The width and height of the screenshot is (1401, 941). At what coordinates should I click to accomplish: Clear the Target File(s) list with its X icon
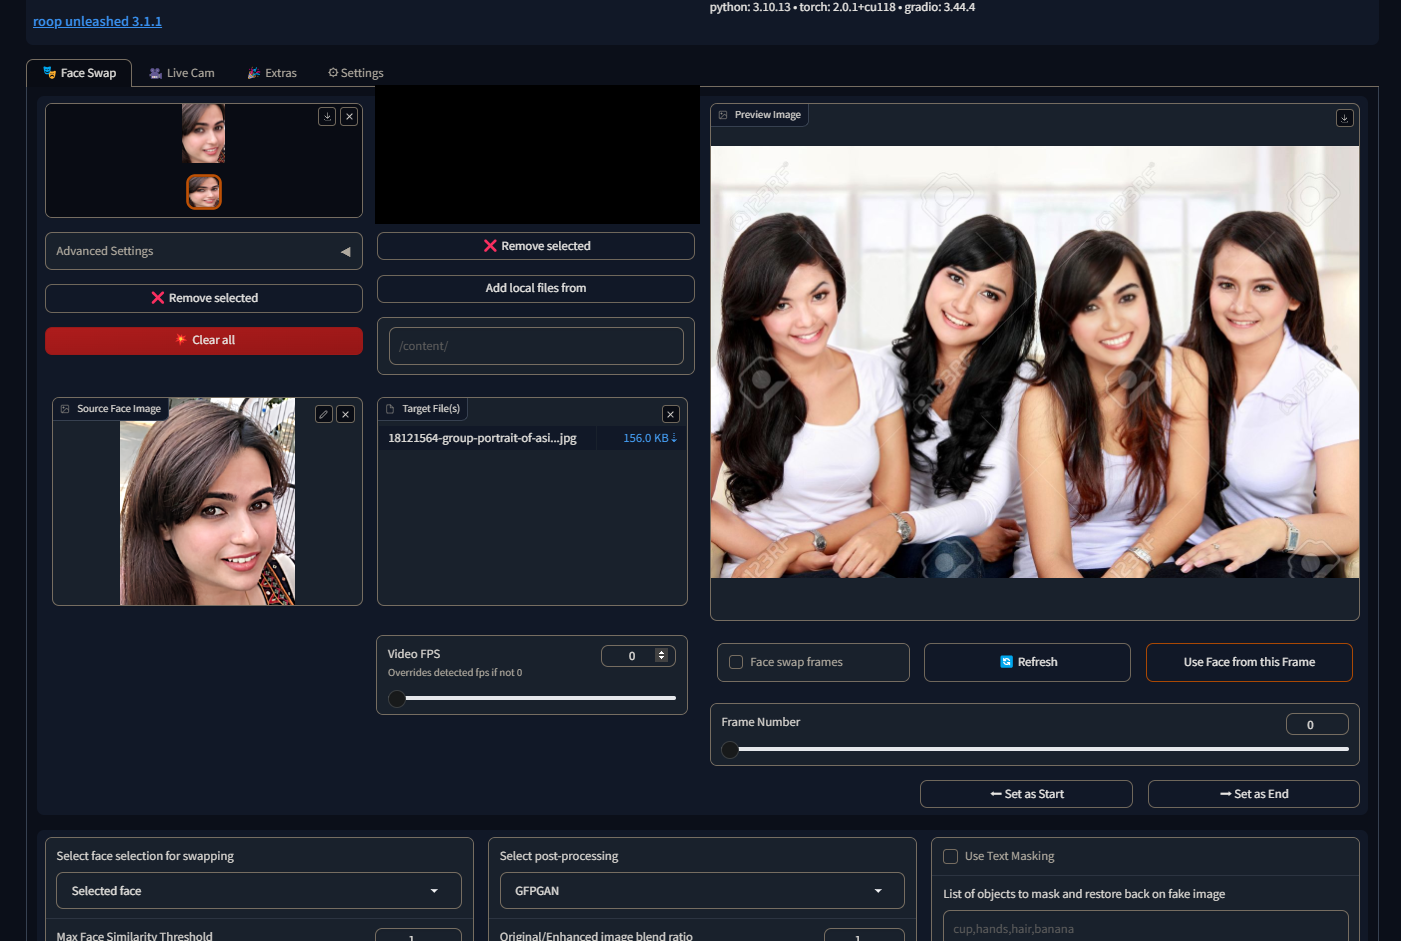click(670, 413)
